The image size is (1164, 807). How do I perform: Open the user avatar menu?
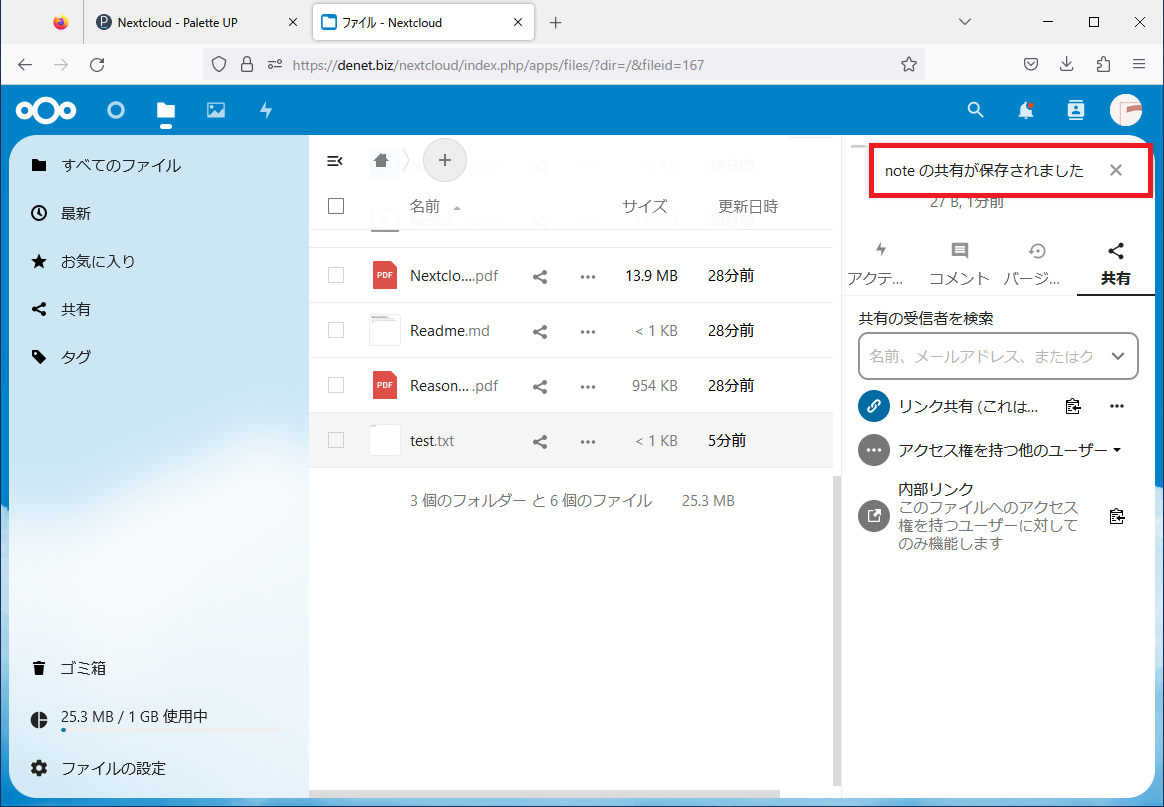[1125, 111]
